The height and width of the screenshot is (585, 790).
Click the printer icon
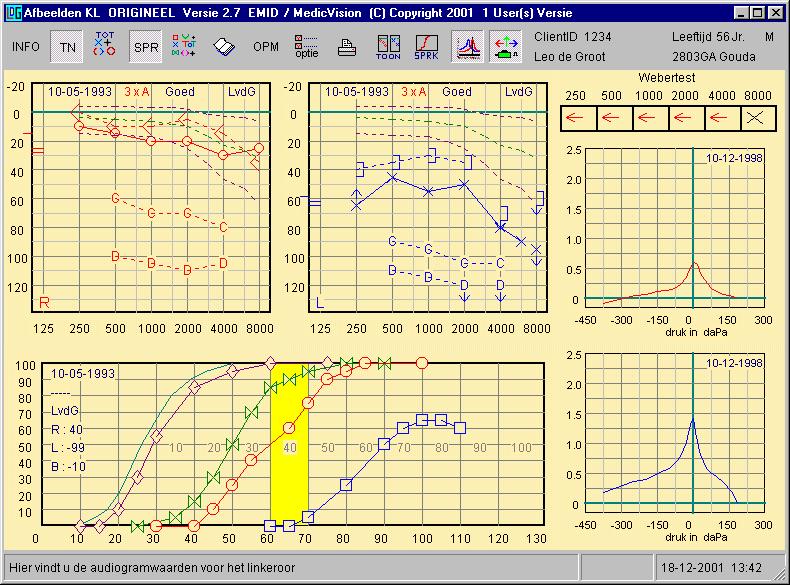coord(347,47)
